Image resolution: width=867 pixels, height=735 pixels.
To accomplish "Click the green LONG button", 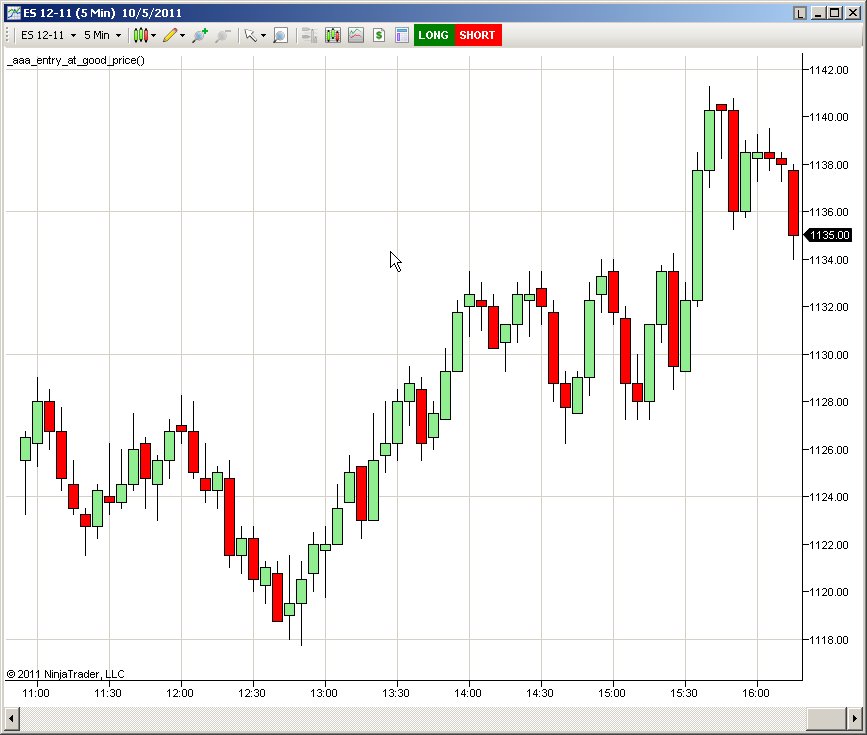I will pos(434,35).
